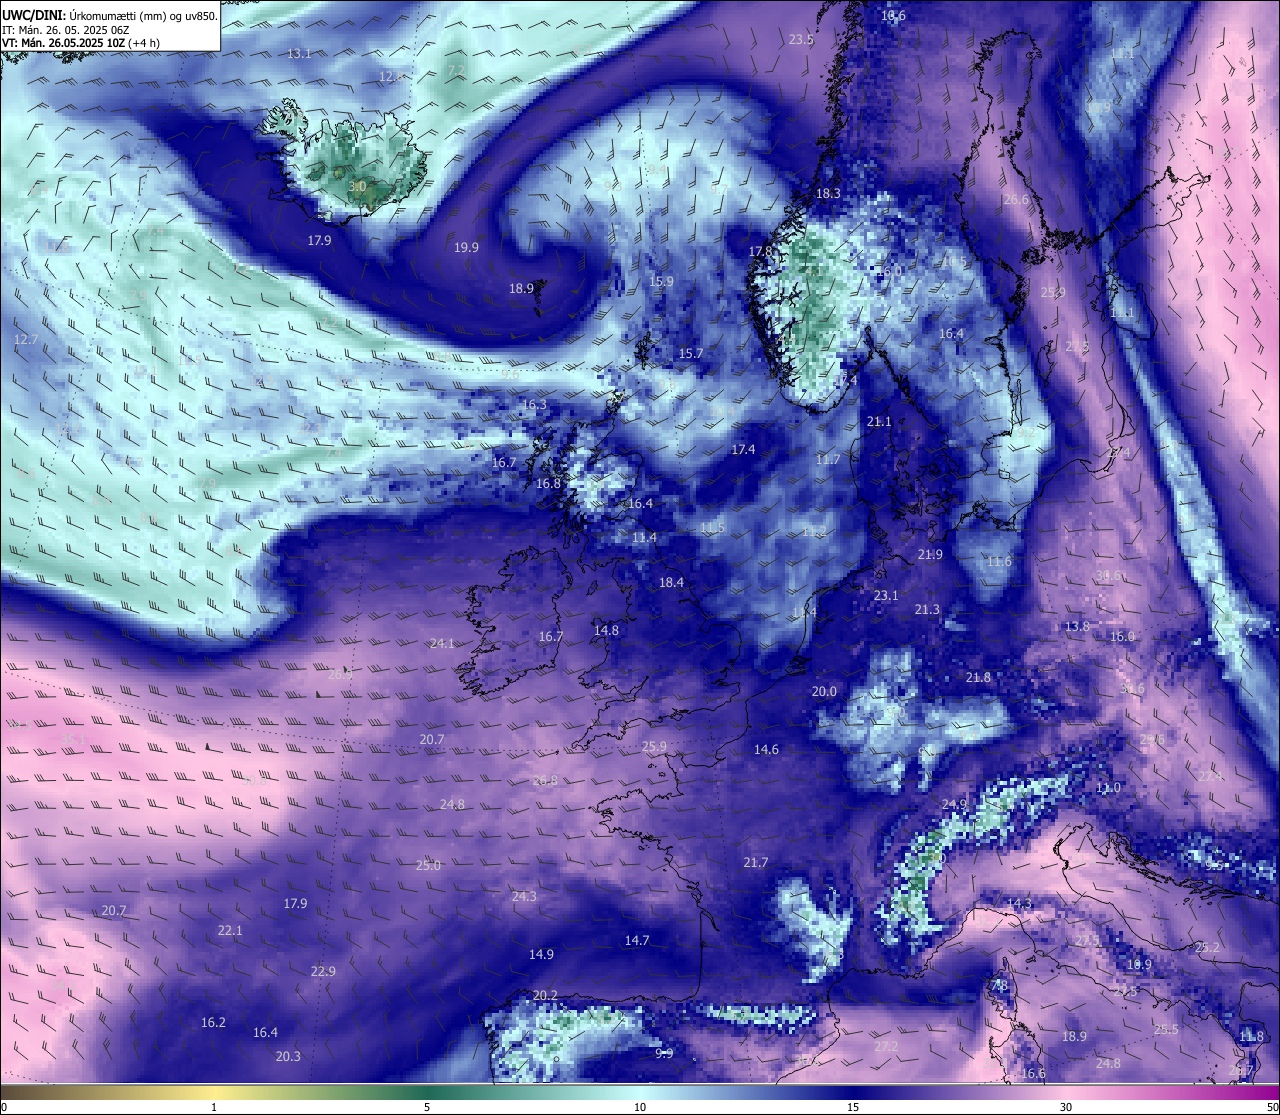Viewport: 1280px width, 1115px height.
Task: Select the 14.6 value over northern France
Action: 766,749
